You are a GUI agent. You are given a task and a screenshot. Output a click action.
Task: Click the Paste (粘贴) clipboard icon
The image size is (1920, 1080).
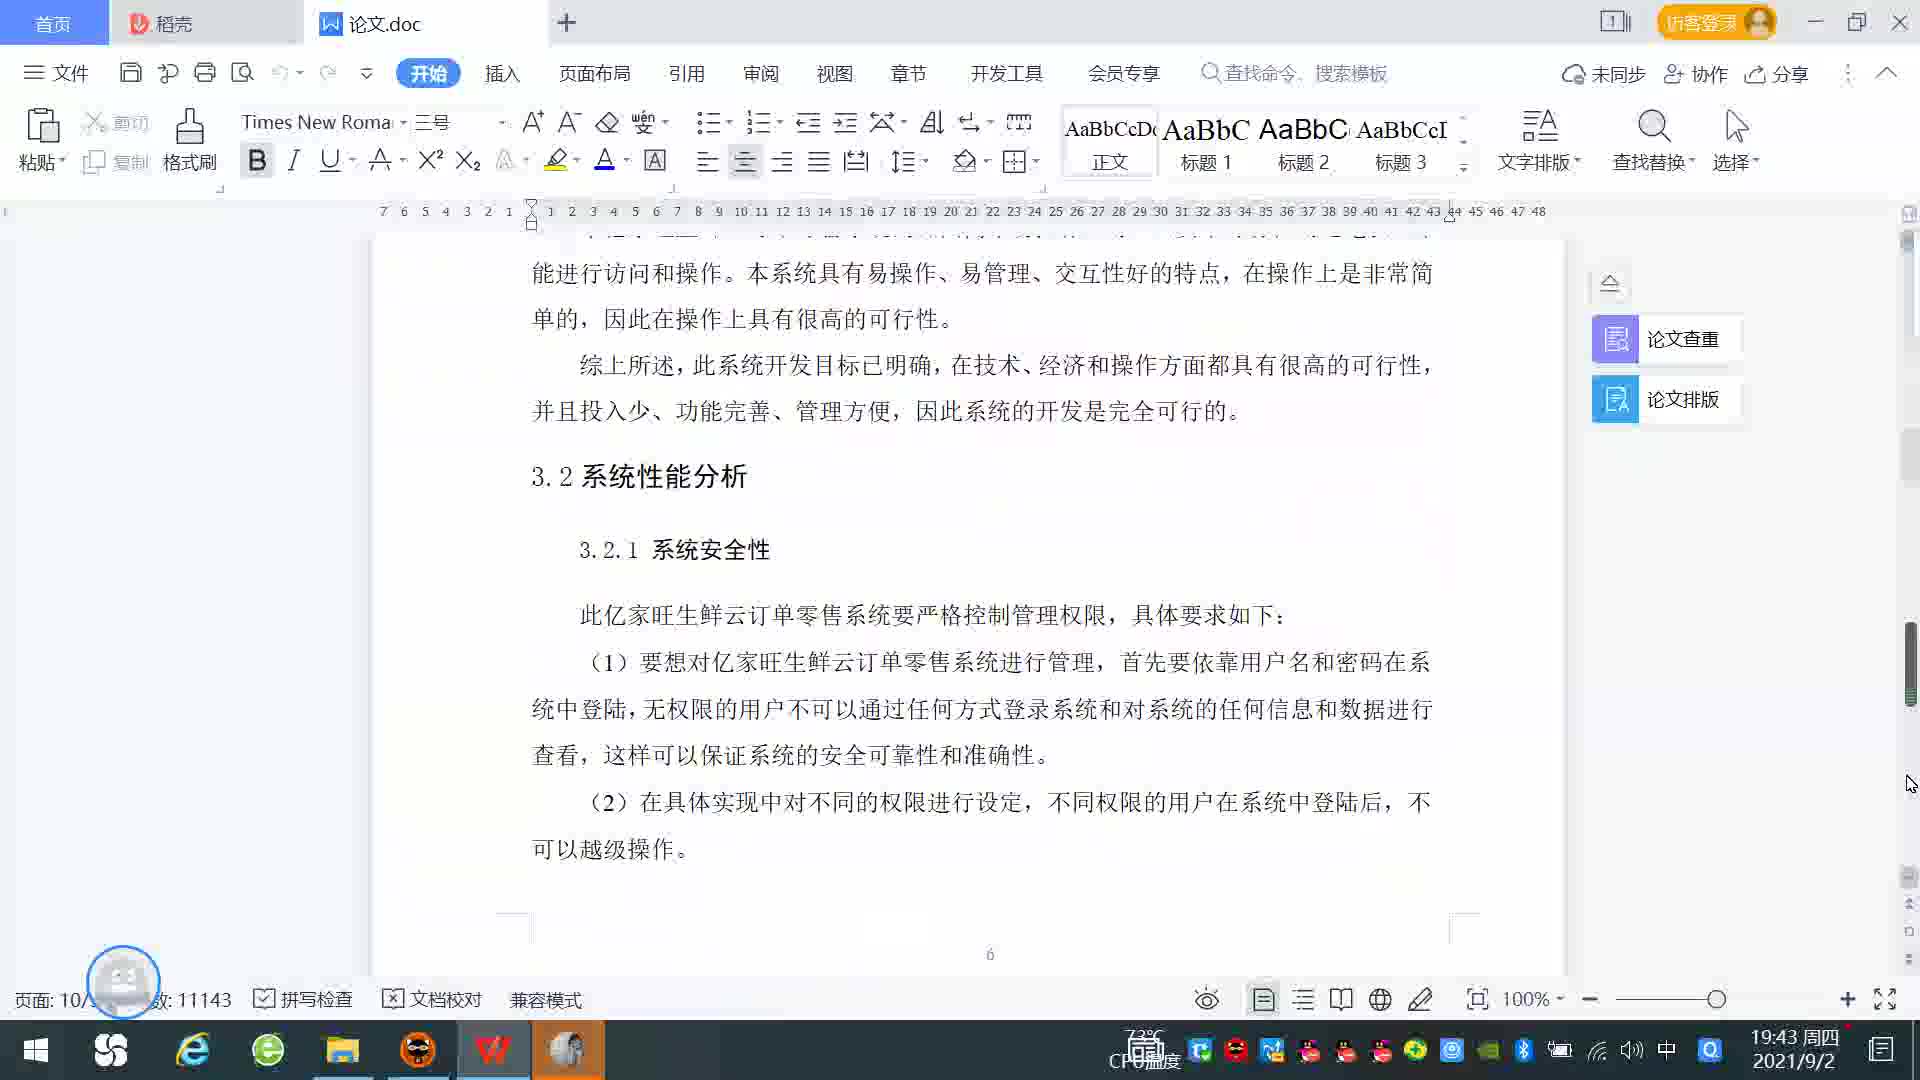pyautogui.click(x=42, y=127)
